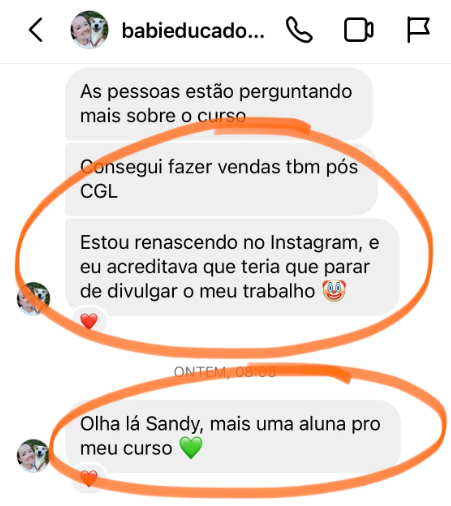Open the profile picture in chat header
Image resolution: width=451 pixels, height=506 pixels.
pyautogui.click(x=89, y=30)
